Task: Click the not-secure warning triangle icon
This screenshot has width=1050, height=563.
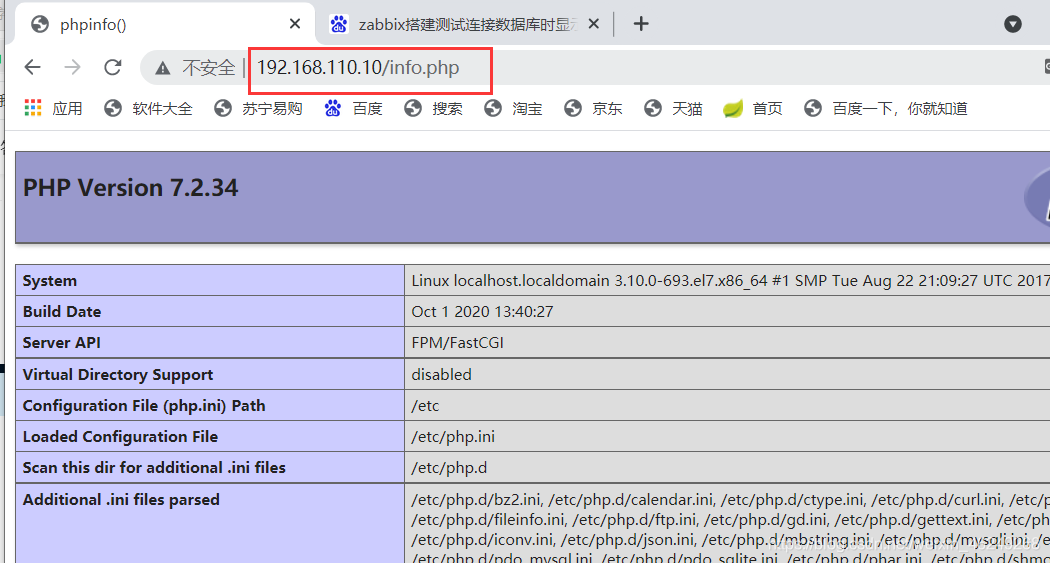Action: click(x=163, y=68)
